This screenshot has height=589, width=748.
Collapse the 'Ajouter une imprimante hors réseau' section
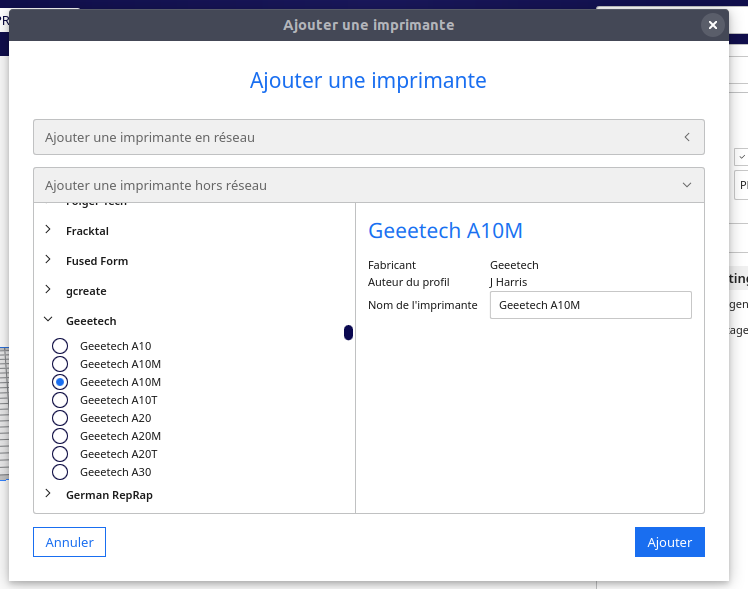click(x=687, y=185)
